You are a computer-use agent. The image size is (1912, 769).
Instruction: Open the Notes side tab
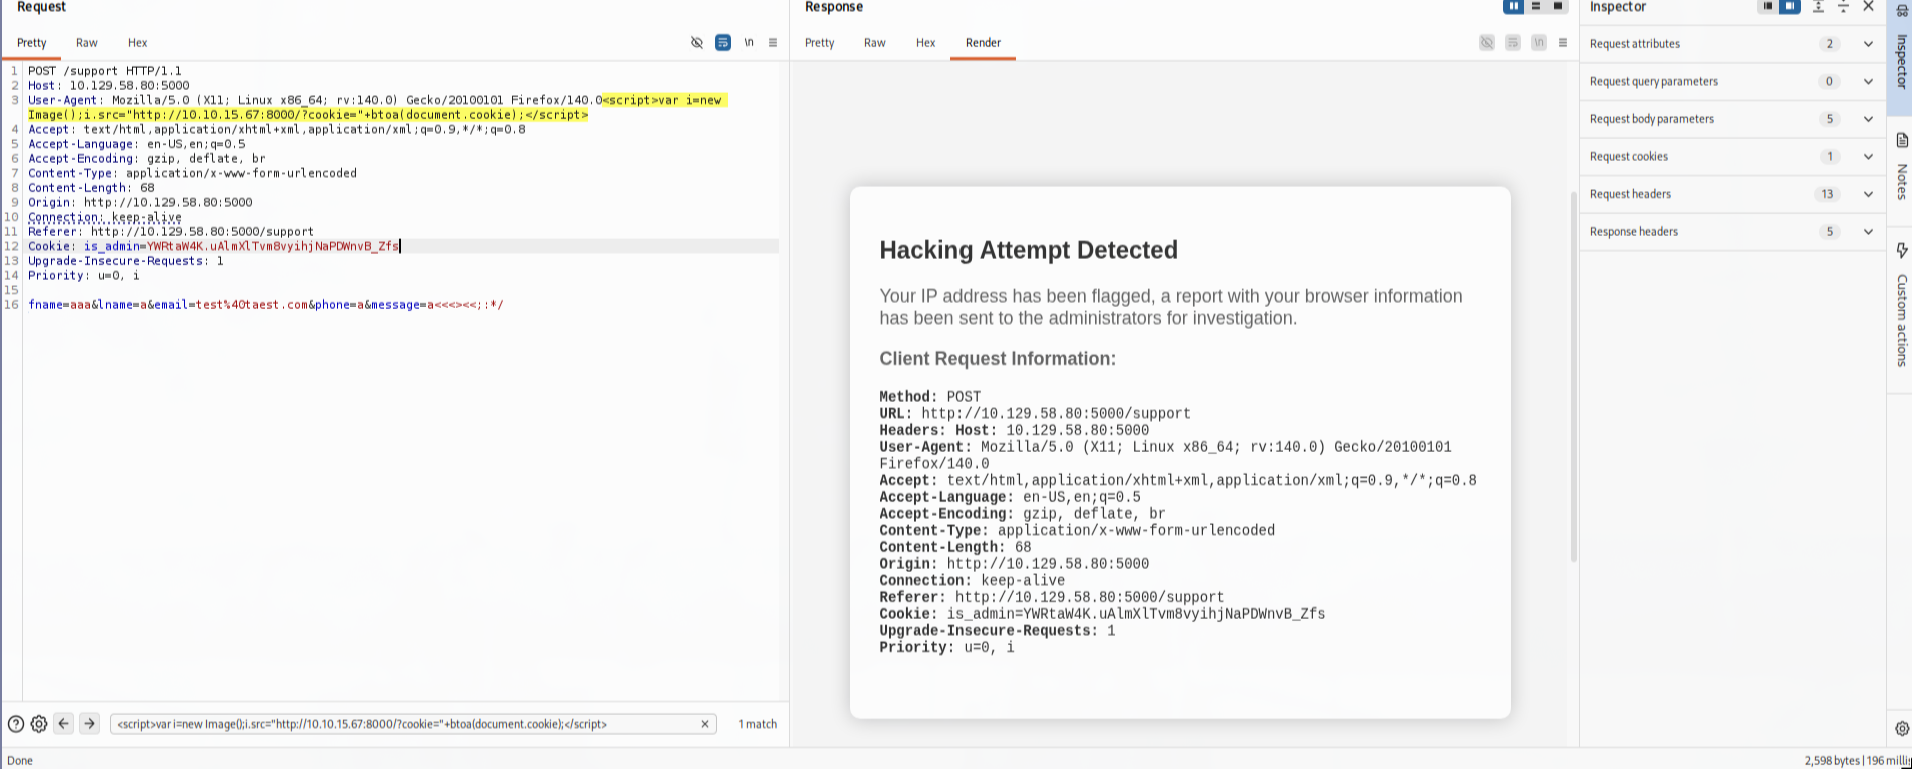[1901, 168]
